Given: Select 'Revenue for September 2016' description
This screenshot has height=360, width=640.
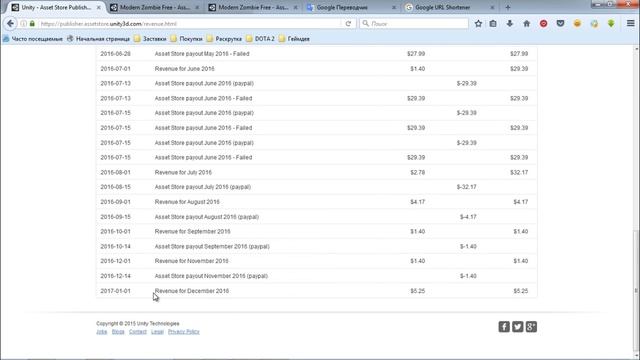Looking at the screenshot, I should 193,231.
